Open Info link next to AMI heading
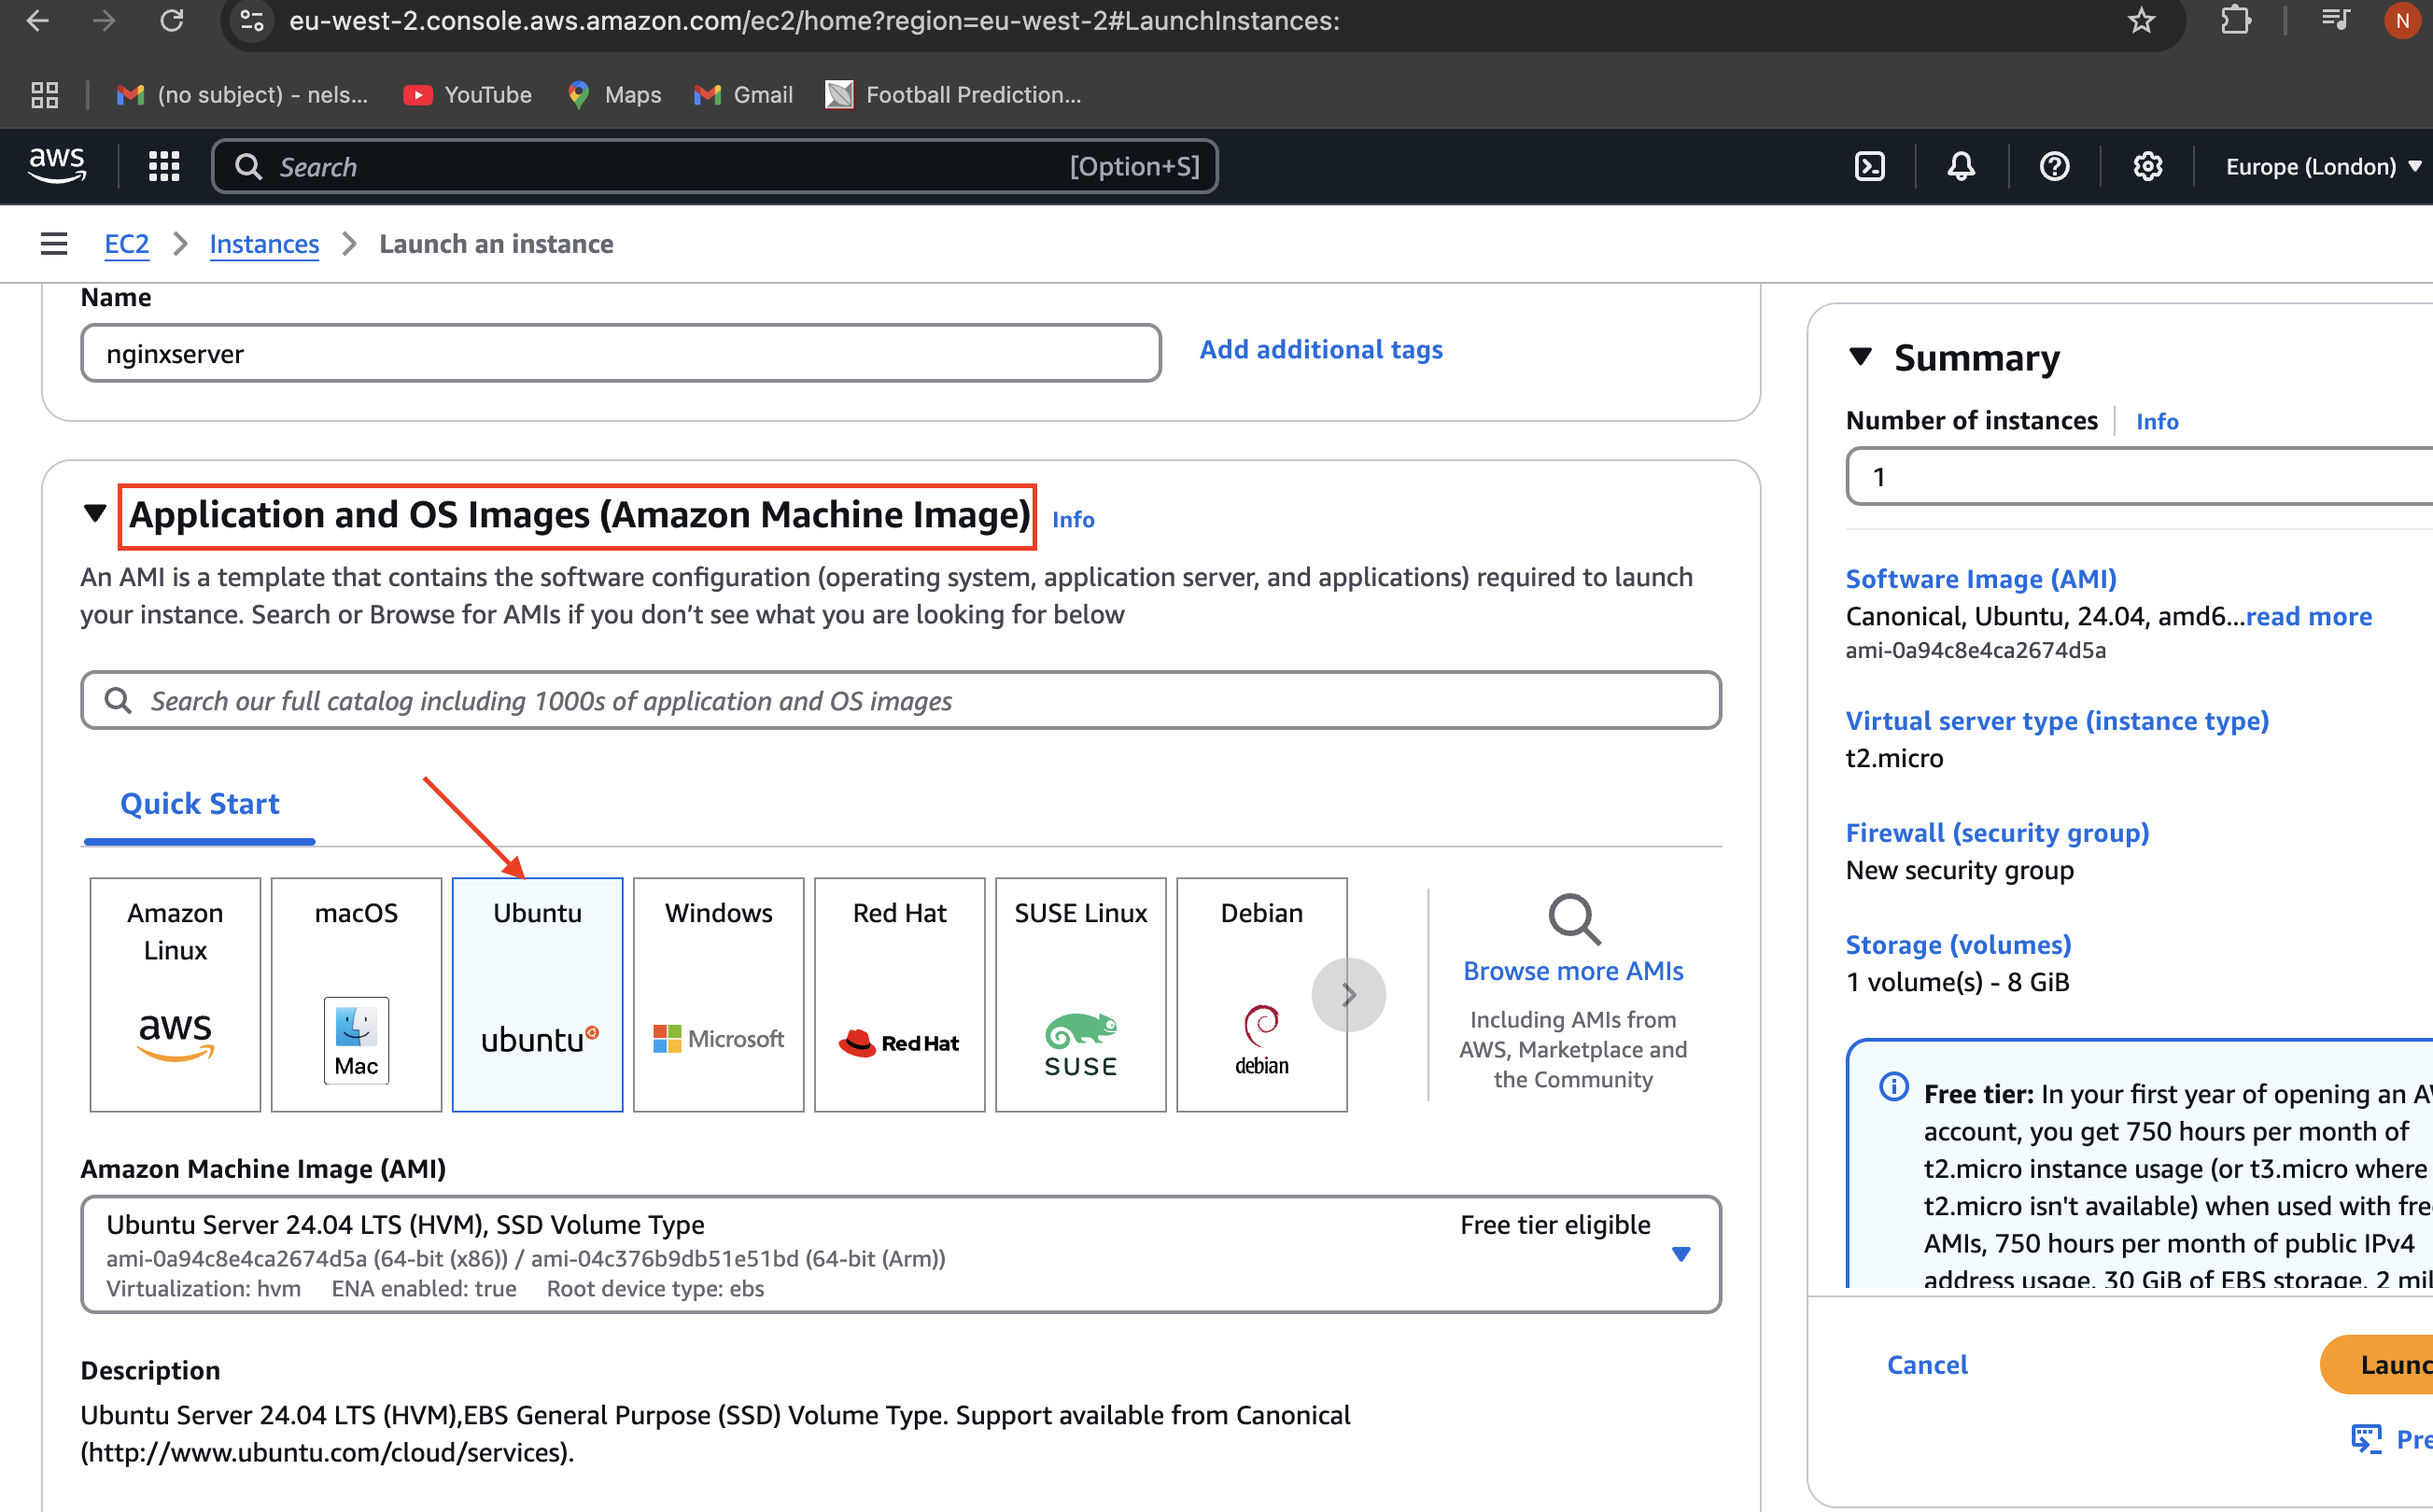 (1073, 519)
